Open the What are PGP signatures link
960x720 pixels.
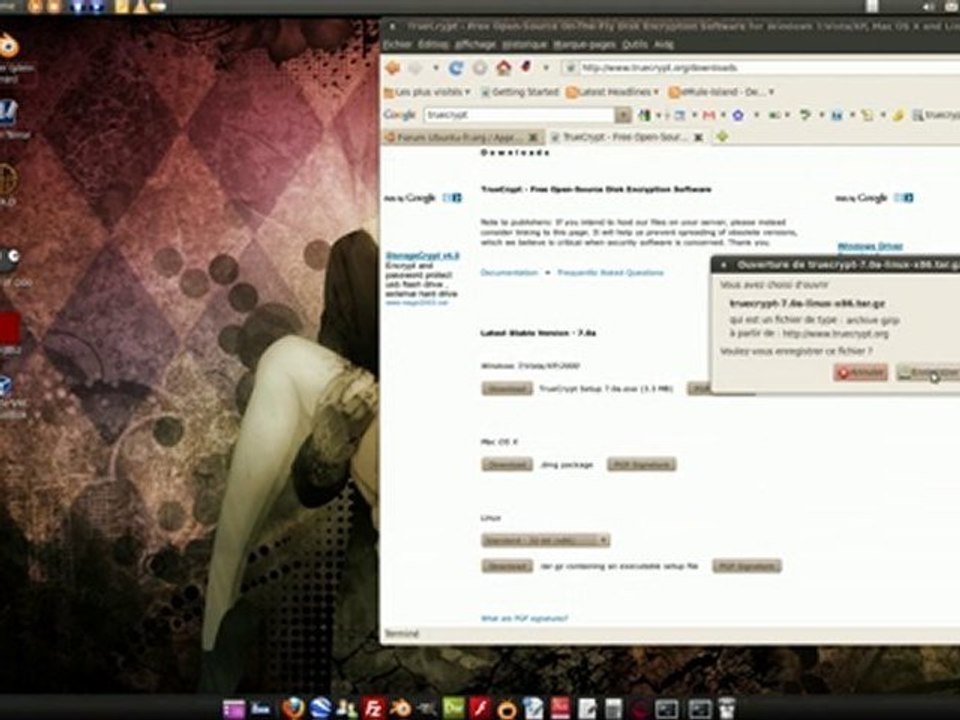point(525,618)
